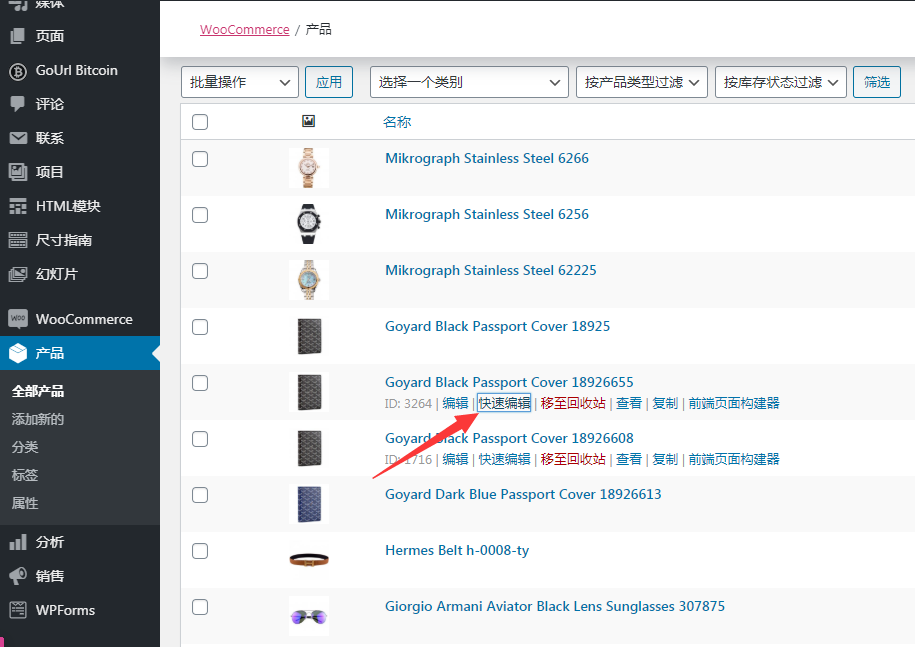
Task: Check the Goyard Black Passport Cover 18925 row
Action: point(200,327)
